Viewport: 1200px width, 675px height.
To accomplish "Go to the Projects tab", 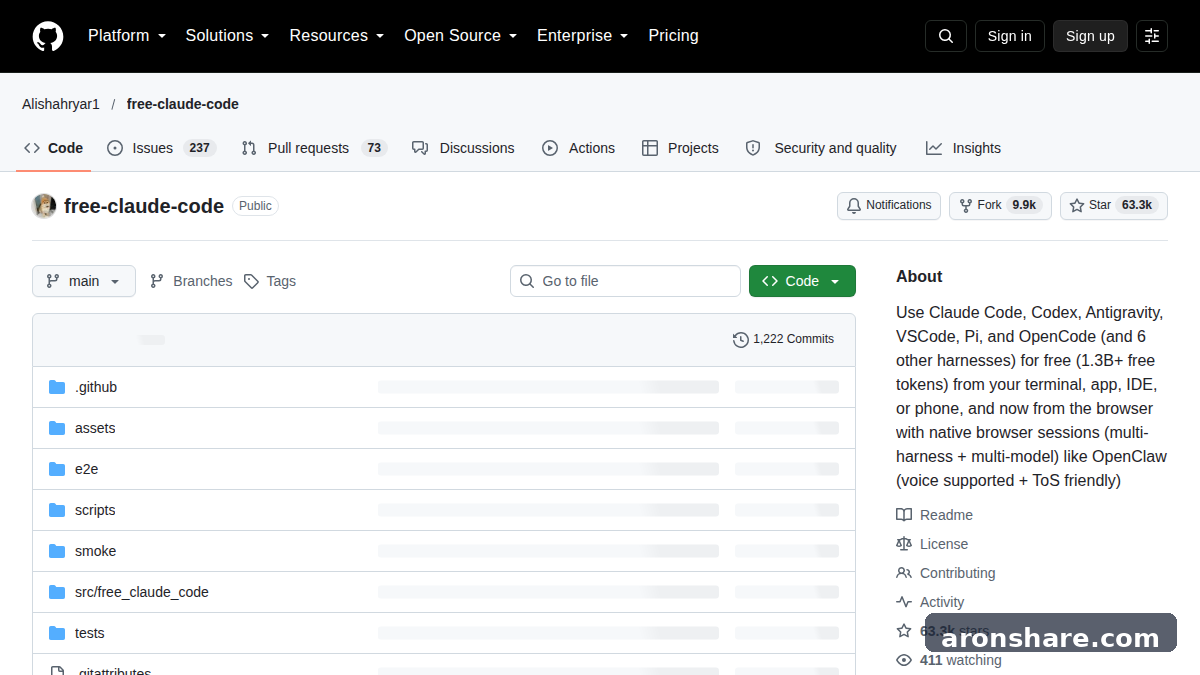I will [680, 148].
